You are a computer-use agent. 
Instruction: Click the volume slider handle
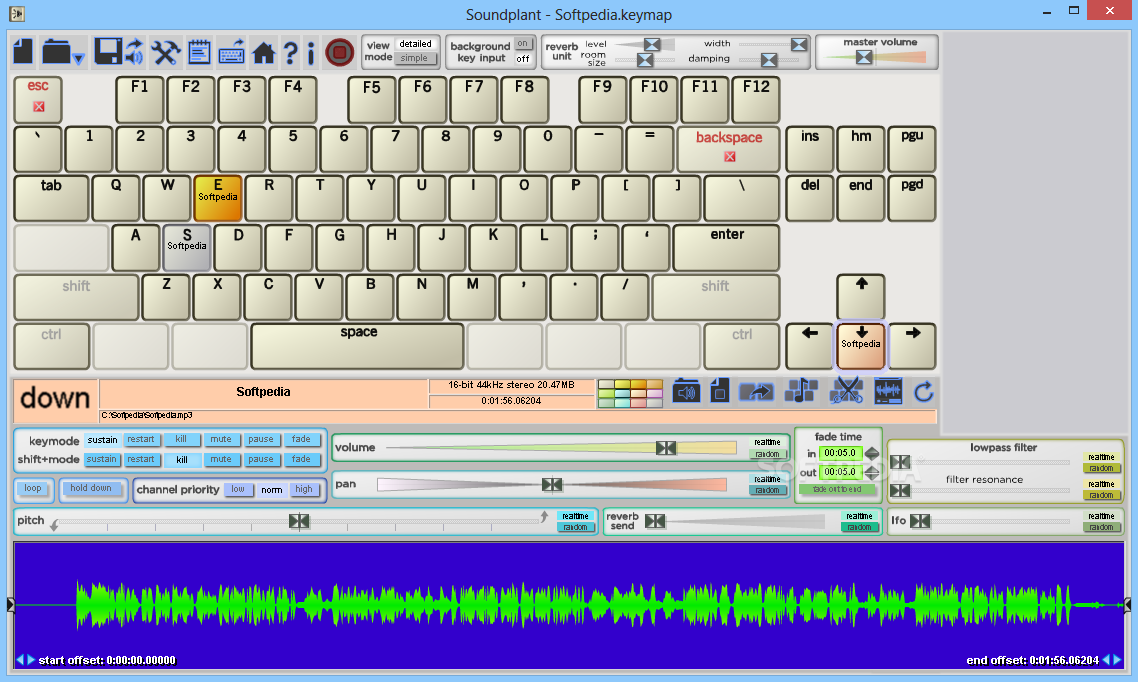[666, 448]
